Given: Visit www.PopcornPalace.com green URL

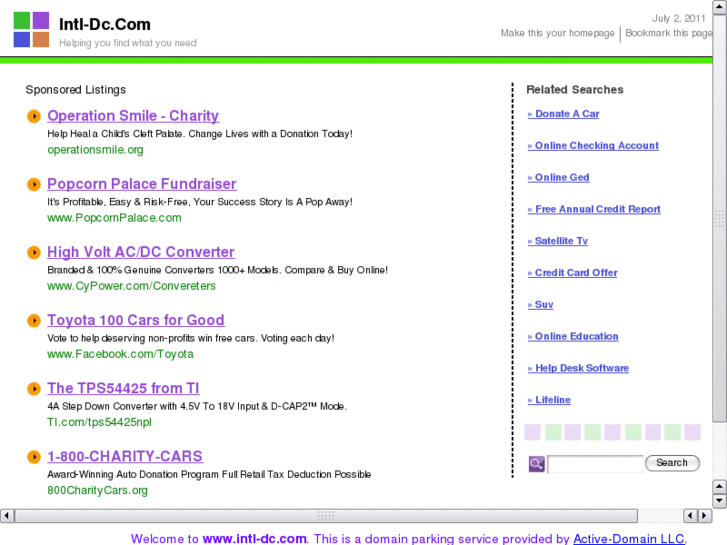Looking at the screenshot, I should pos(114,218).
